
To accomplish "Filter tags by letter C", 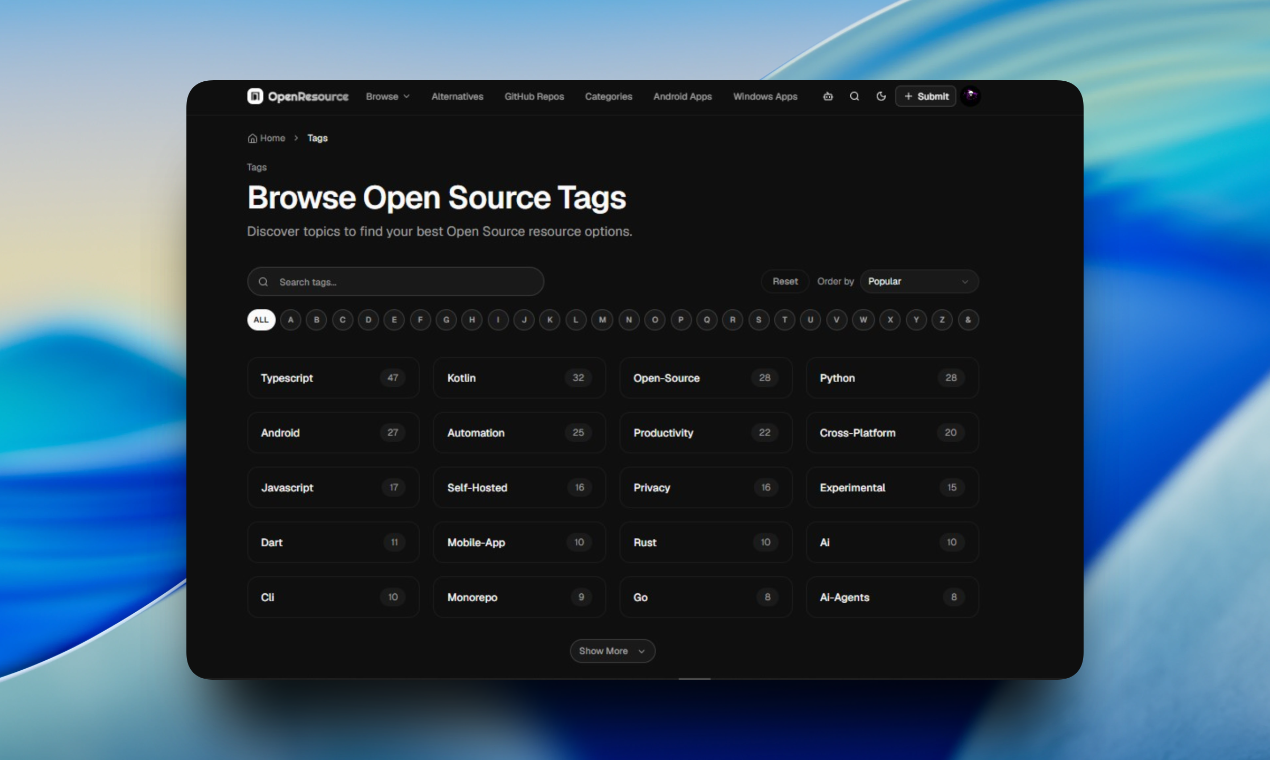I will tap(343, 320).
